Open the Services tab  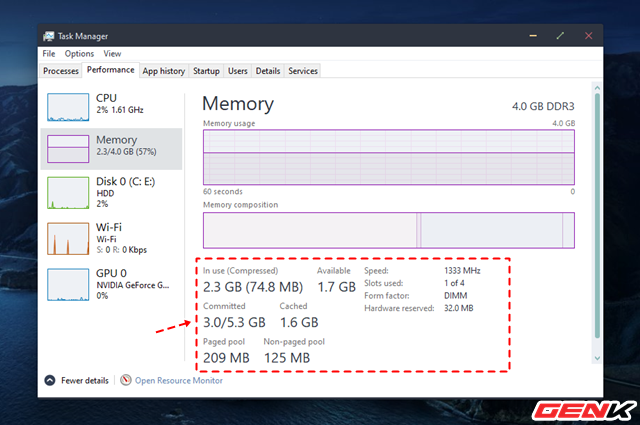click(x=303, y=71)
